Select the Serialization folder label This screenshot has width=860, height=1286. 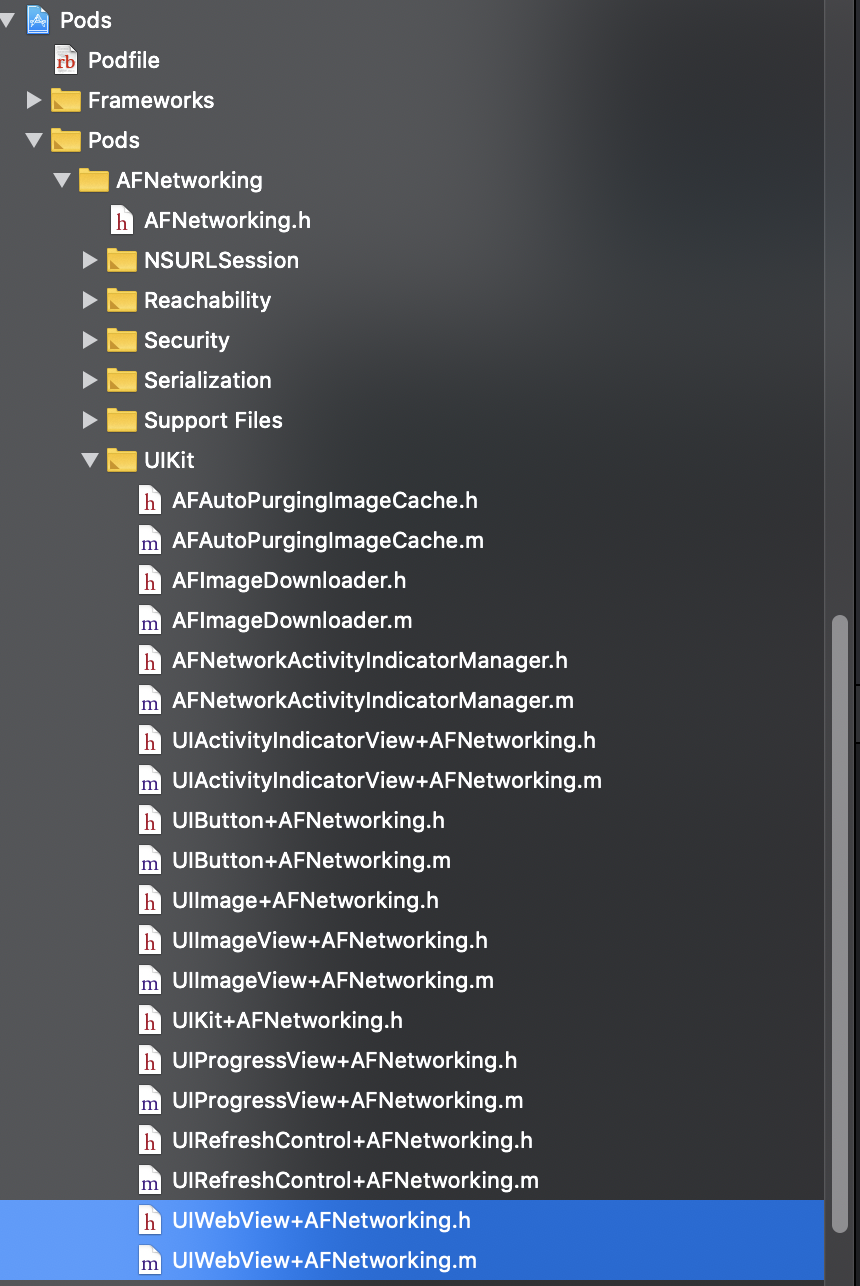pos(208,380)
